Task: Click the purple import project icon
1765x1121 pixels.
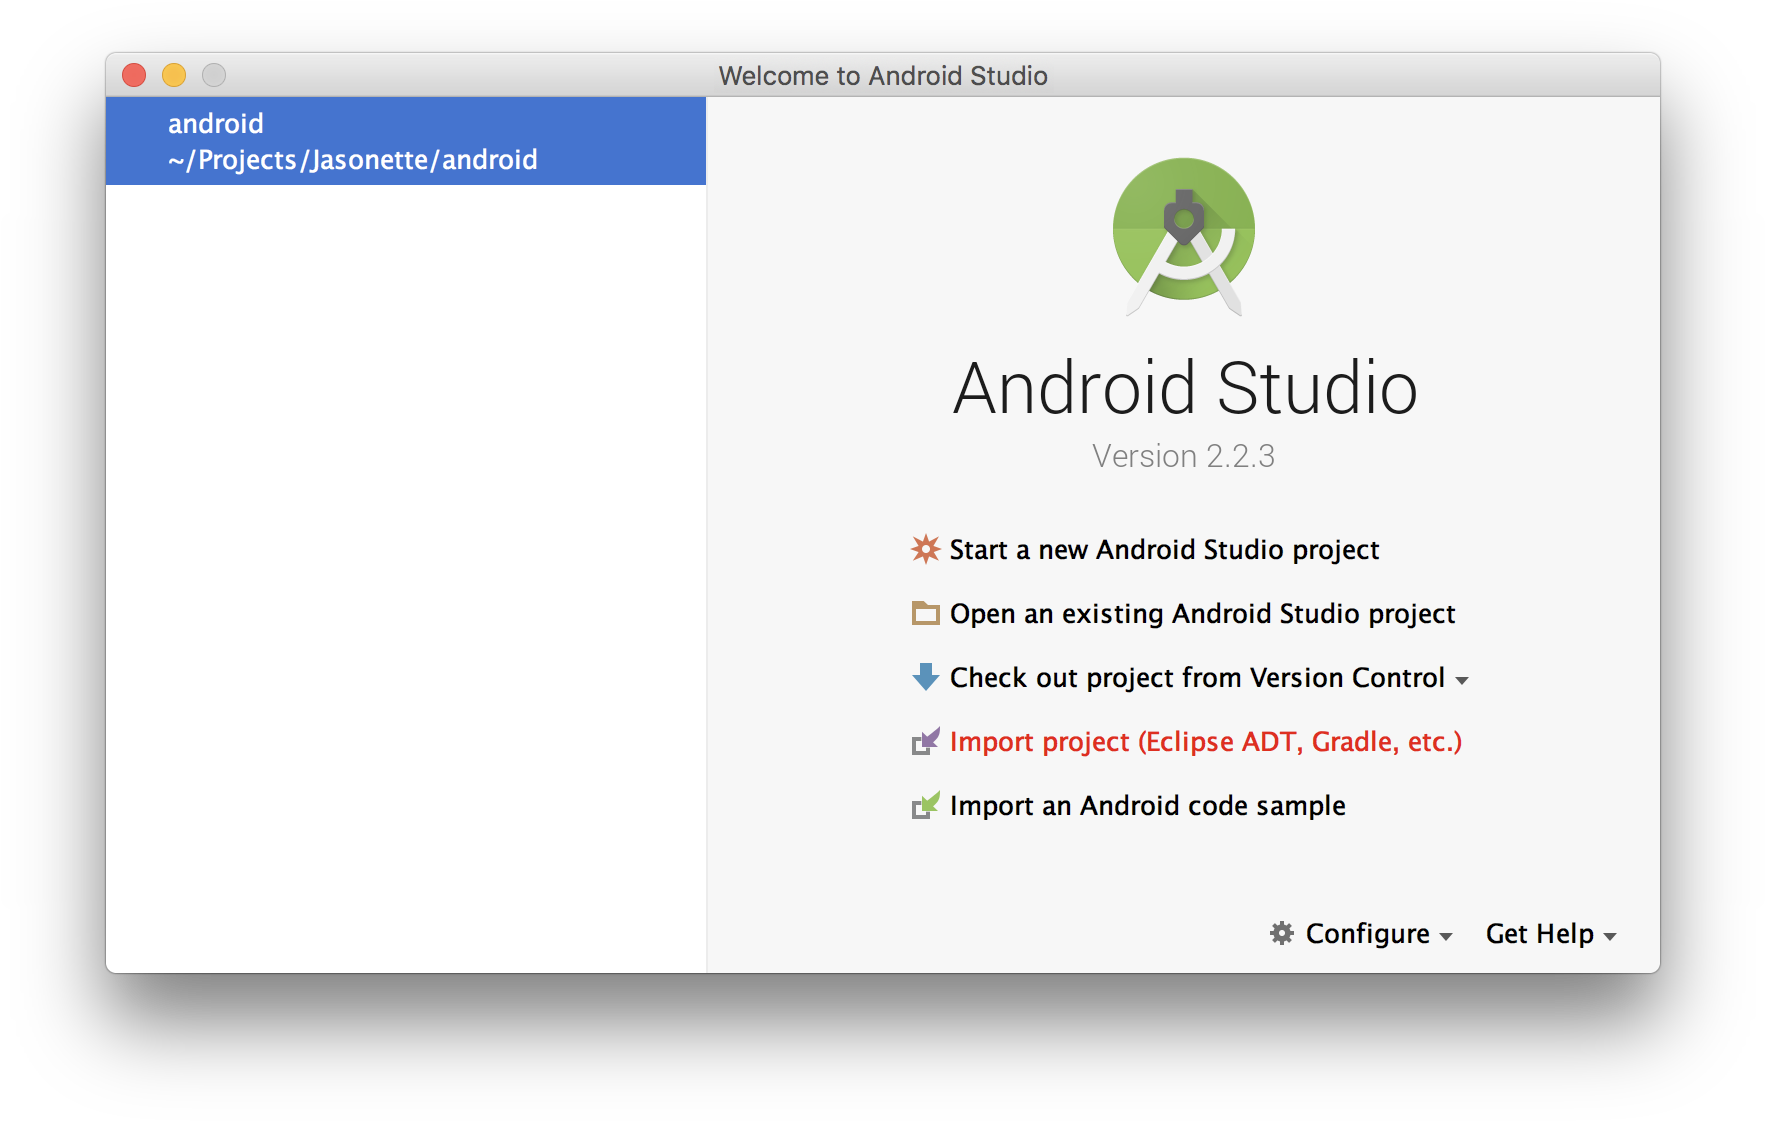Action: 925,741
